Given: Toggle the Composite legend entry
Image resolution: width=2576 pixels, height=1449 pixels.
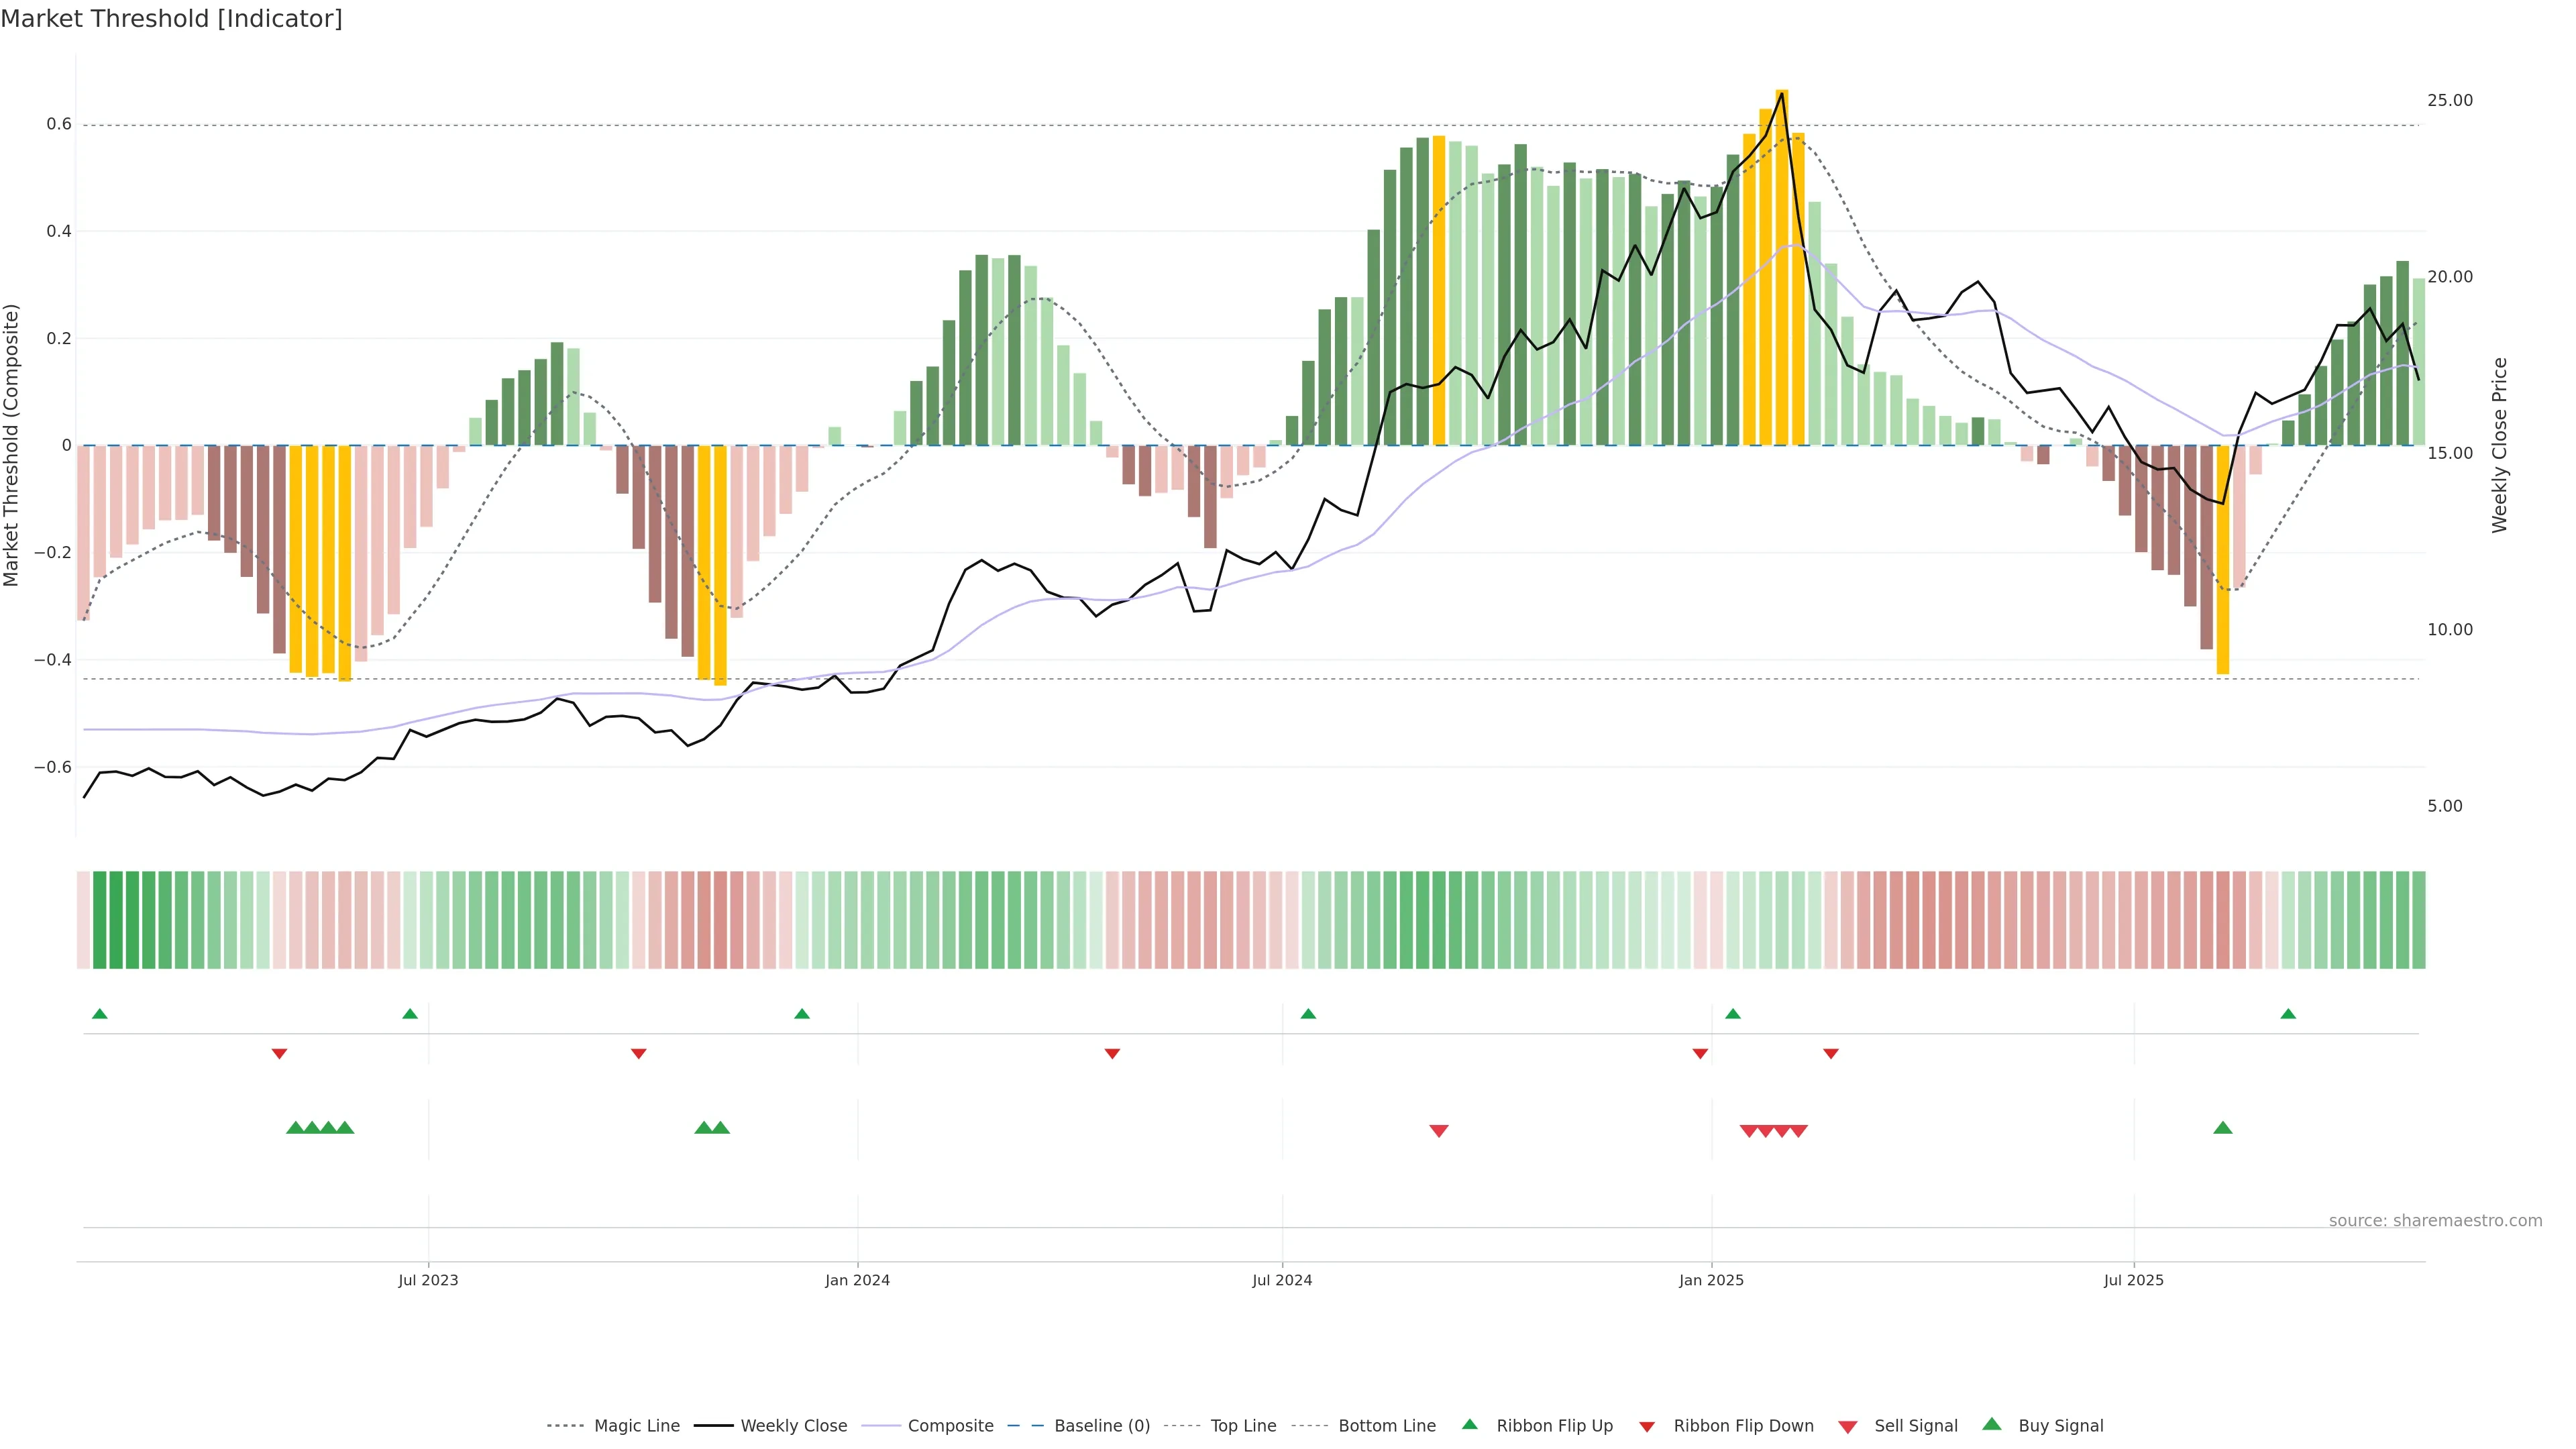Looking at the screenshot, I should (950, 1426).
